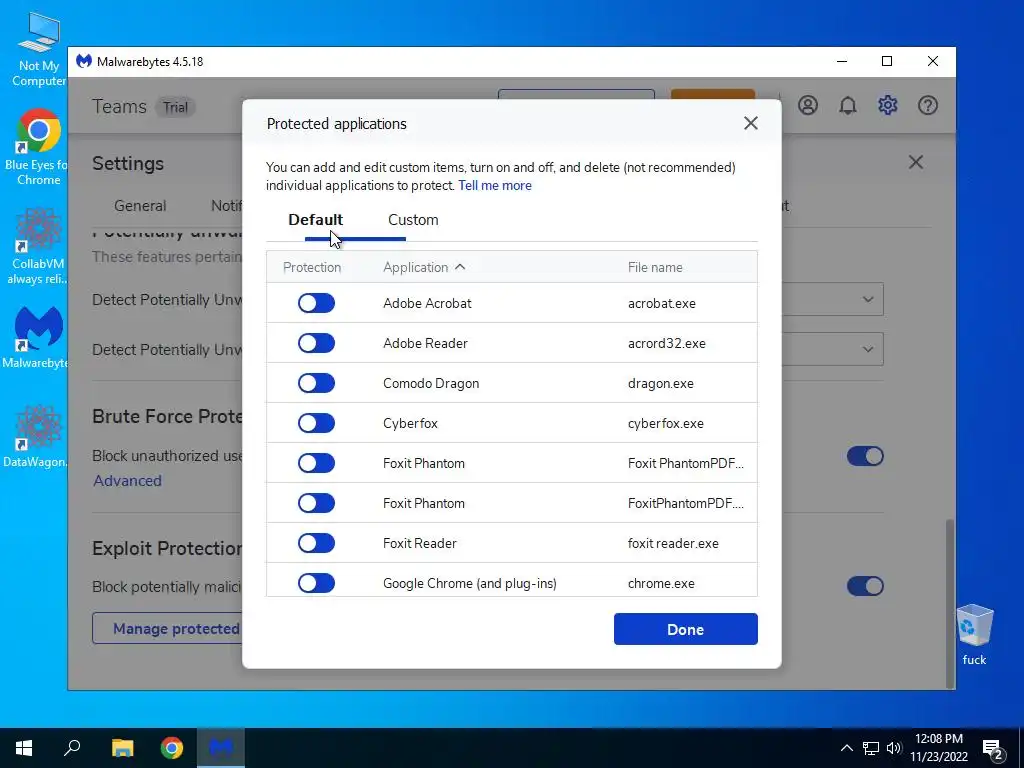Screen dimensions: 1024x768
Task: Close the Protected applications dialog
Action: [751, 123]
